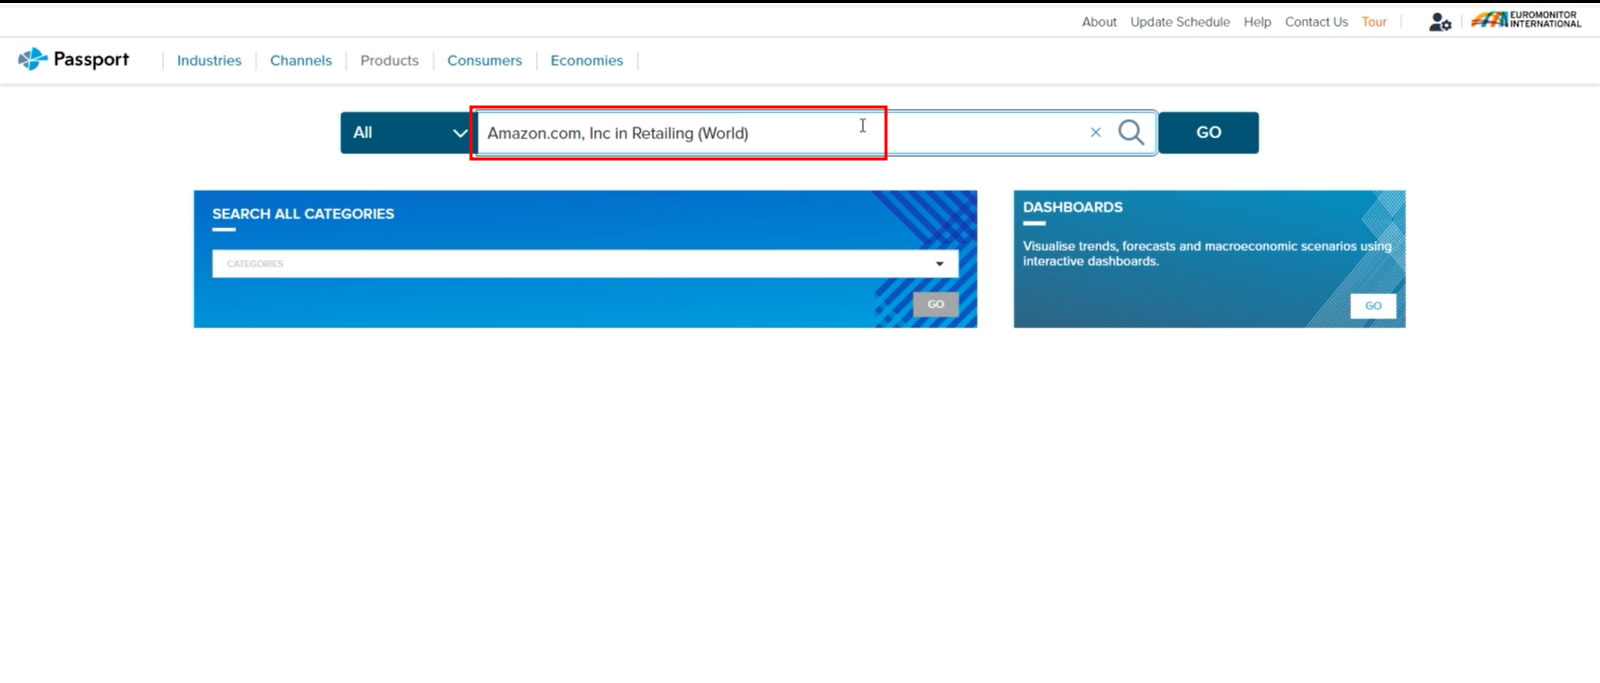Open the Economies menu
Screen dimensions: 1600x683
coord(586,61)
